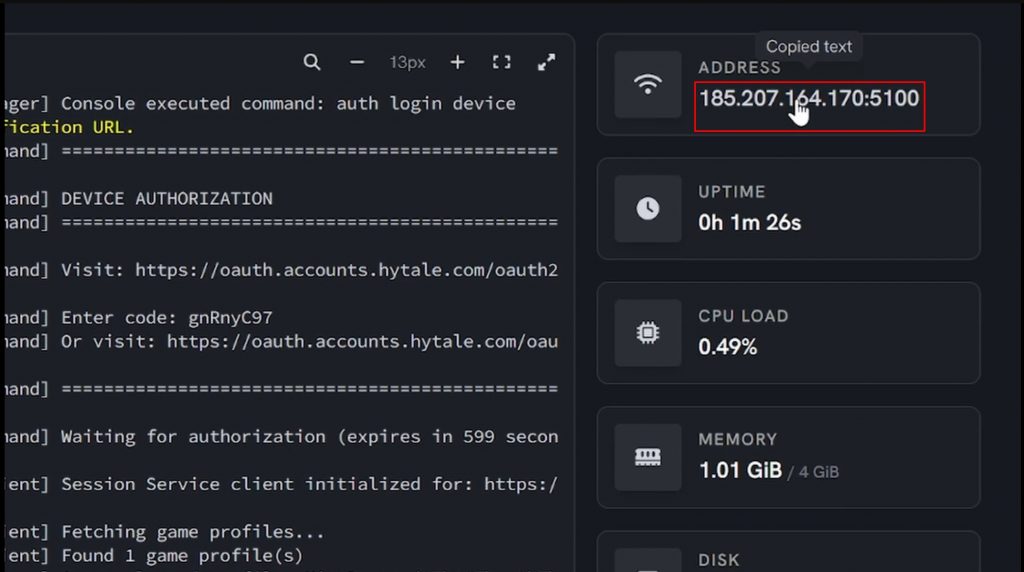
Task: Click the memory RAM icon
Action: point(648,456)
